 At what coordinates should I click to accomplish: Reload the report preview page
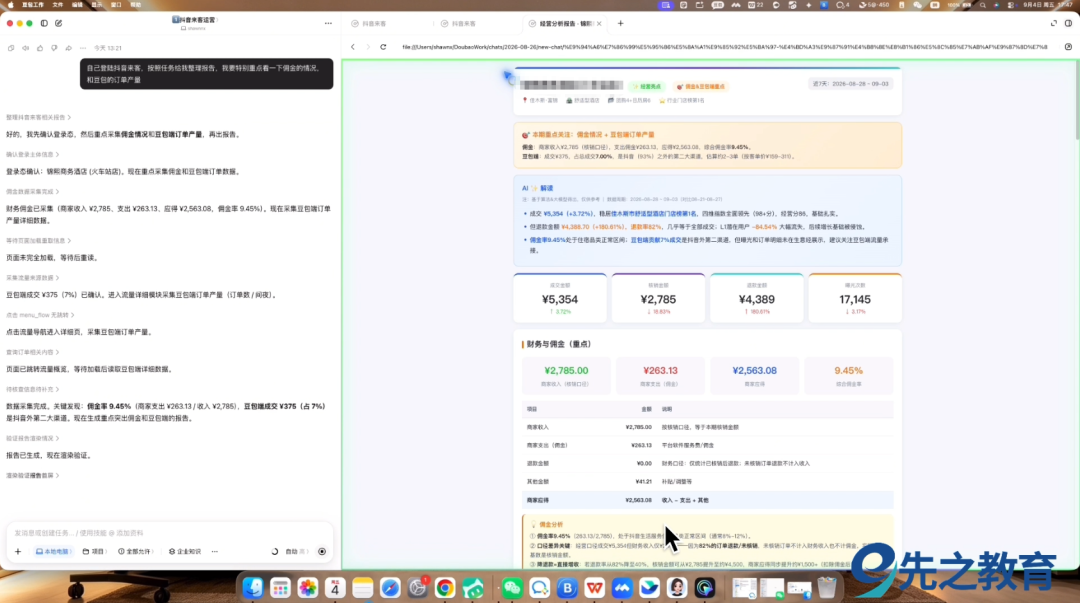pyautogui.click(x=383, y=47)
